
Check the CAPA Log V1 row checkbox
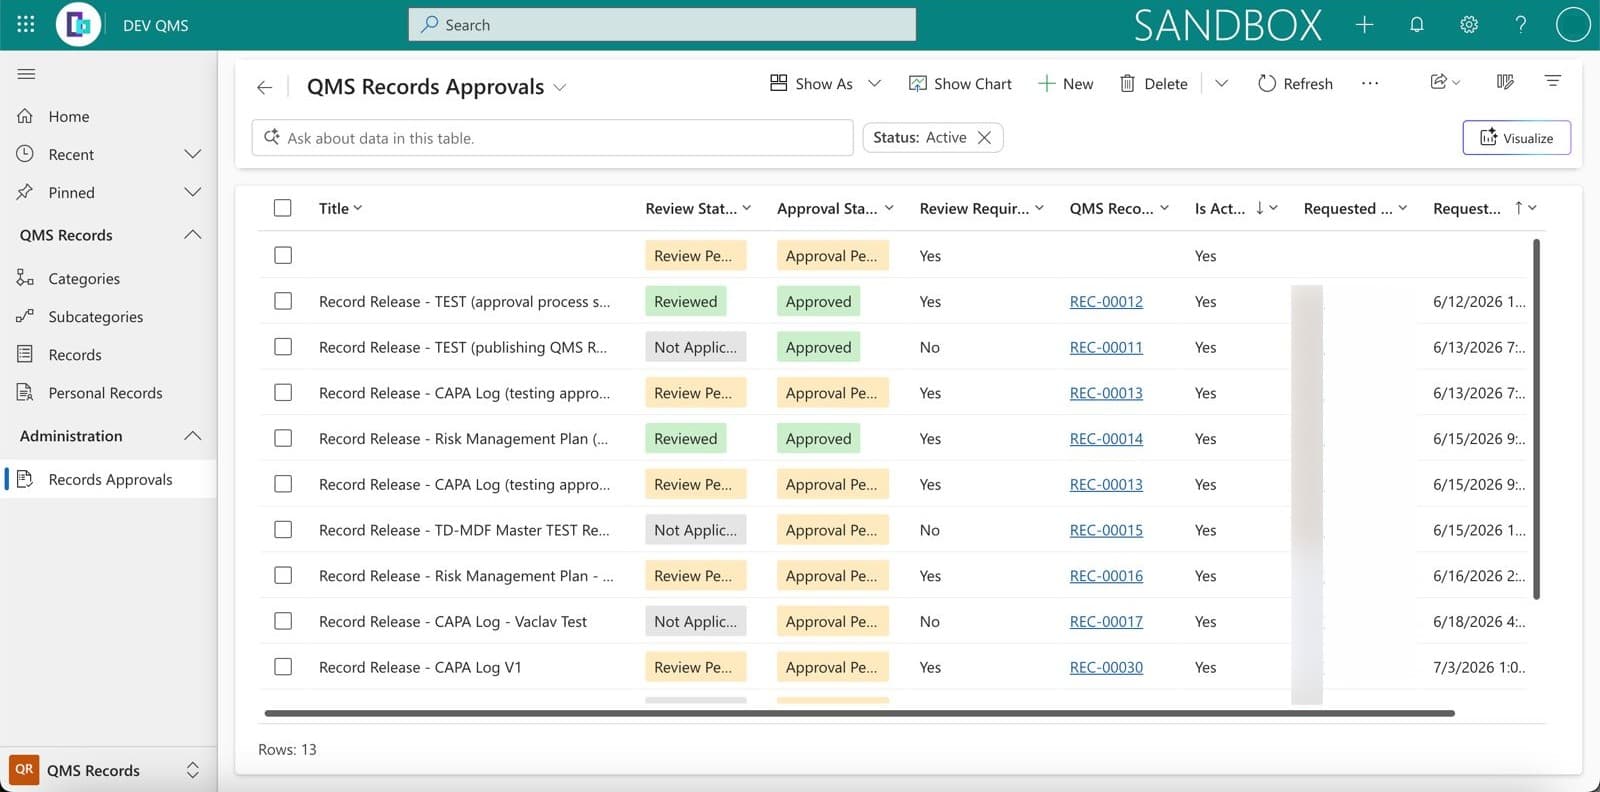pyautogui.click(x=283, y=667)
